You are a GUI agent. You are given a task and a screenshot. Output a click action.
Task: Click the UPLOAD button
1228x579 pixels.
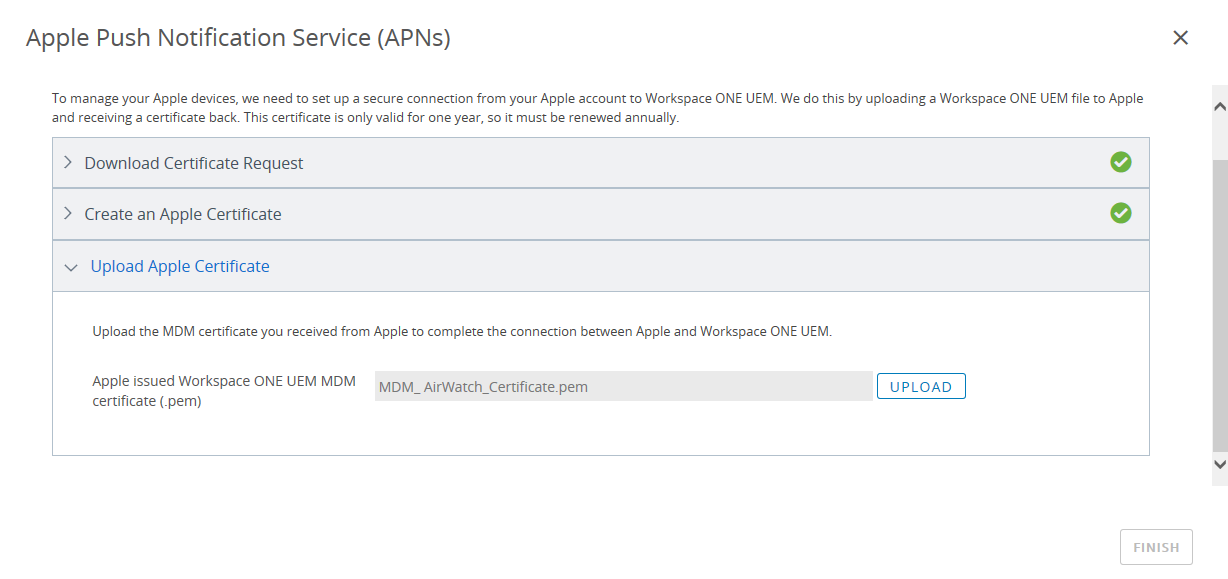921,386
